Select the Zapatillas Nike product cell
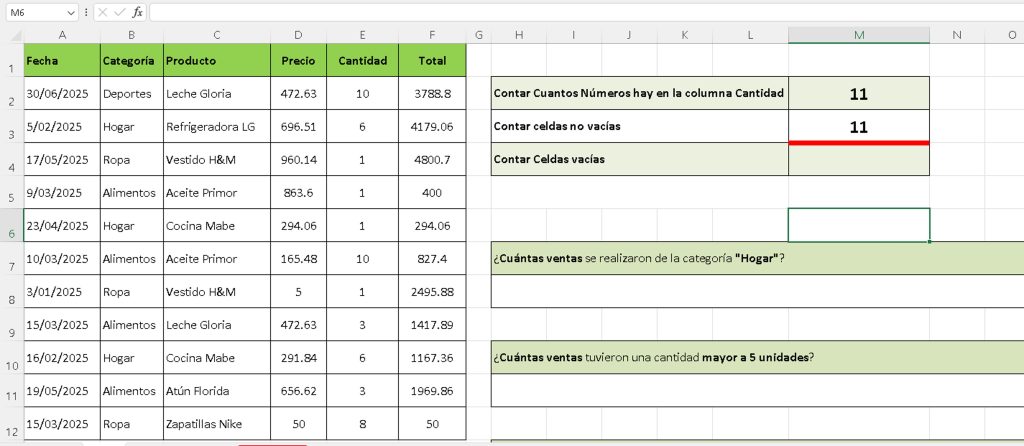 [x=216, y=423]
